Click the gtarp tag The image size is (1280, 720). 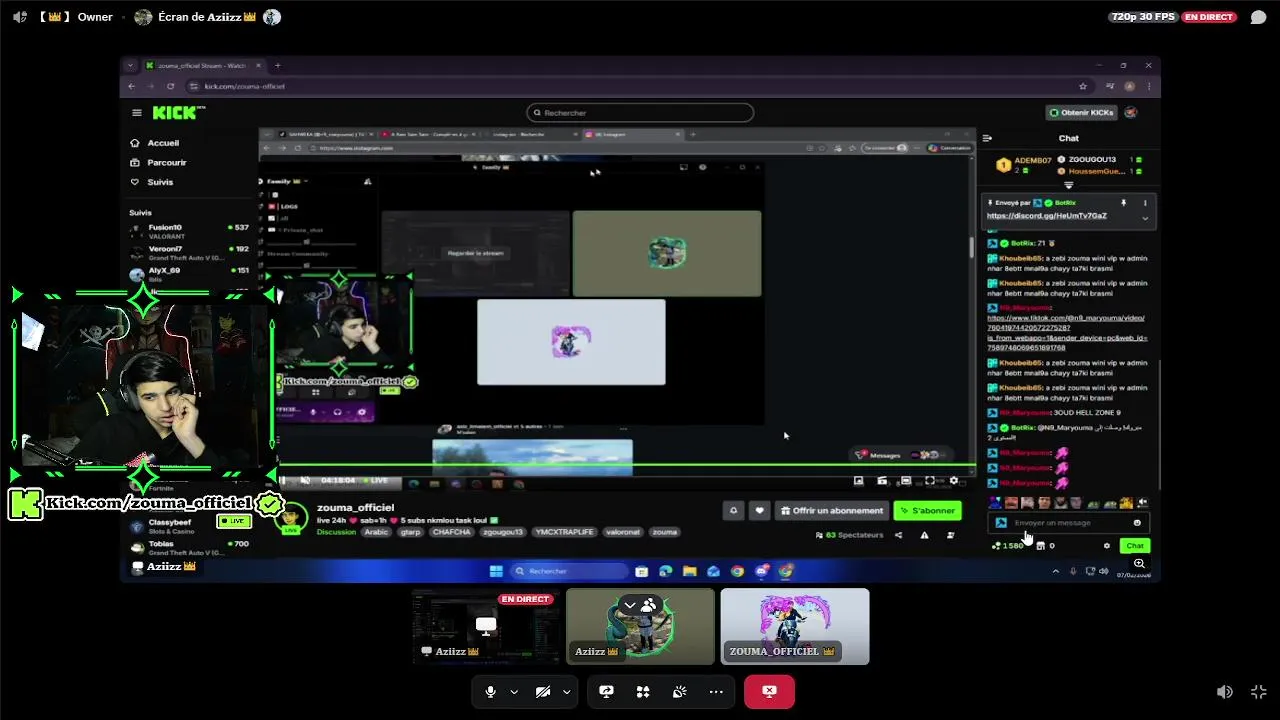(409, 532)
